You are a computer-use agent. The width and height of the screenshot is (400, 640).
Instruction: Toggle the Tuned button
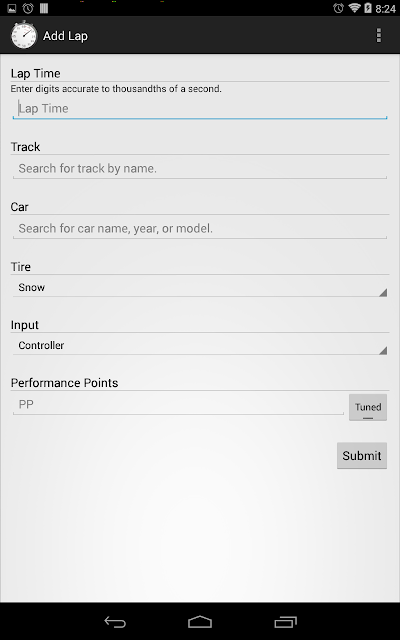[x=368, y=407]
